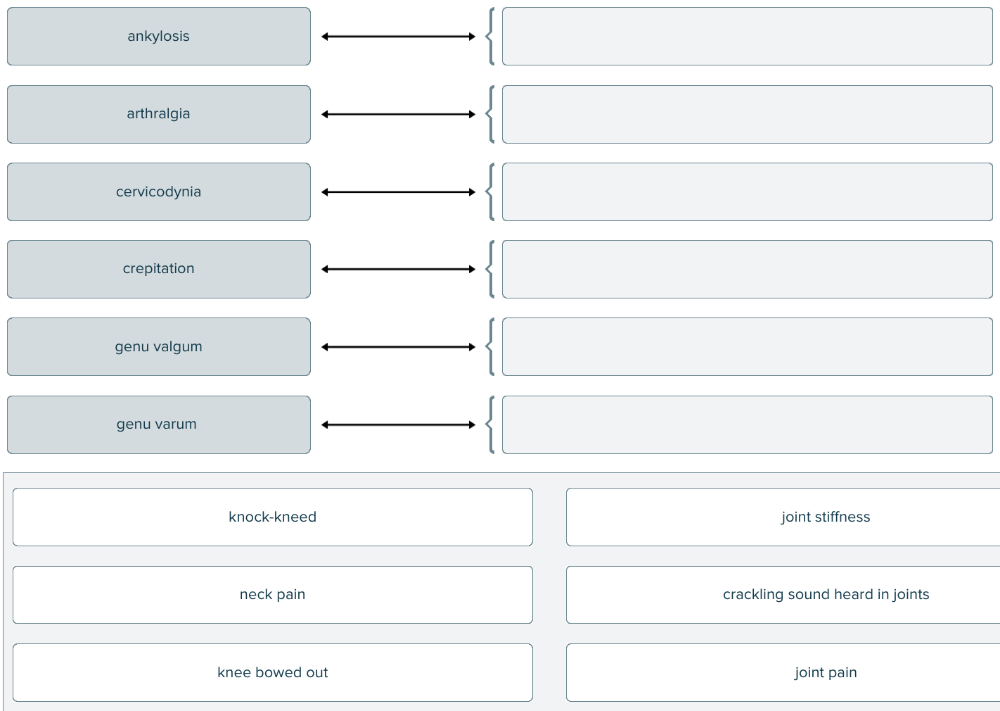Pick the joint stiffness answer tile
Screen dimensions: 1000x711
784,517
